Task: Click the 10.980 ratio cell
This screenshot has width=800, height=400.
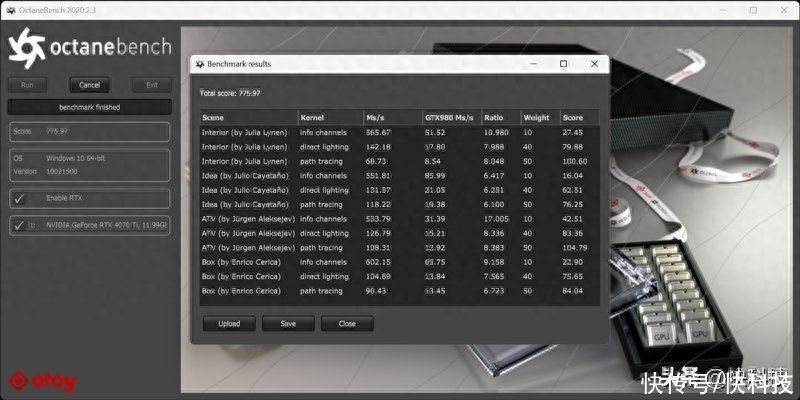Action: coord(496,133)
